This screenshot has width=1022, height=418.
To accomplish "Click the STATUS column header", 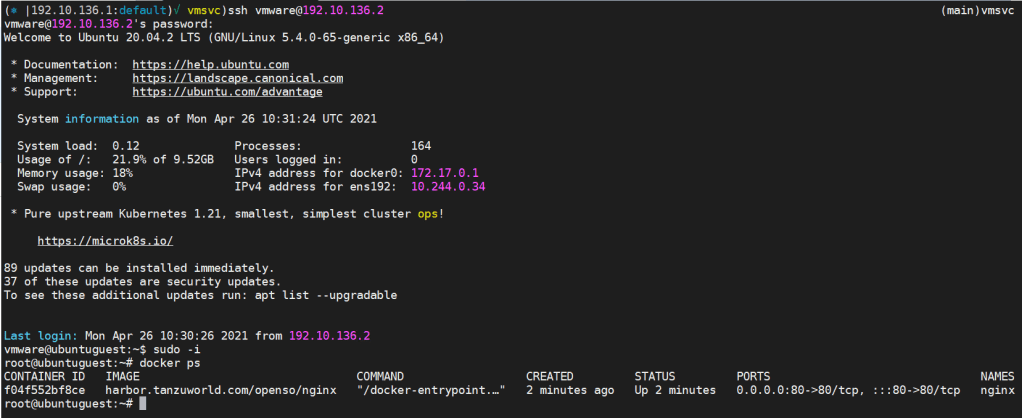I will [x=655, y=376].
